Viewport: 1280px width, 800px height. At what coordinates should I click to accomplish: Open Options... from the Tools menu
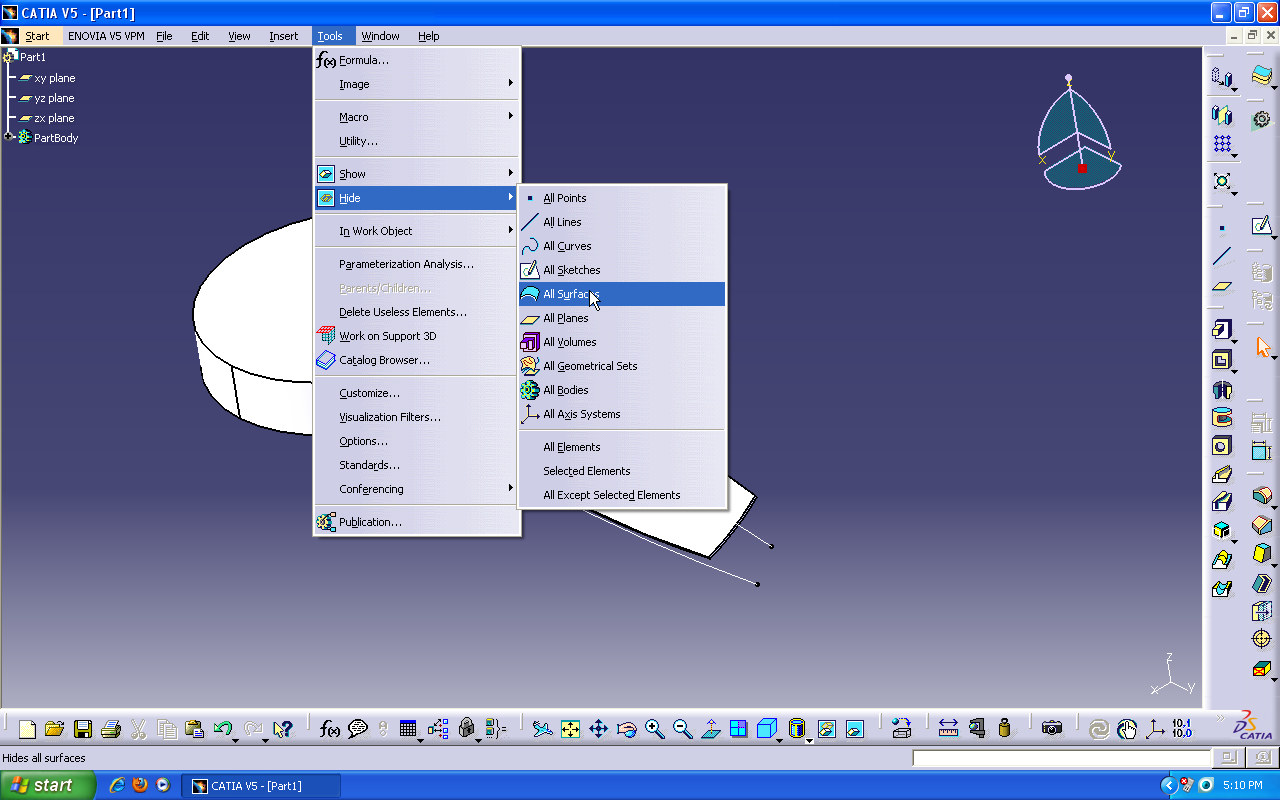(417, 441)
